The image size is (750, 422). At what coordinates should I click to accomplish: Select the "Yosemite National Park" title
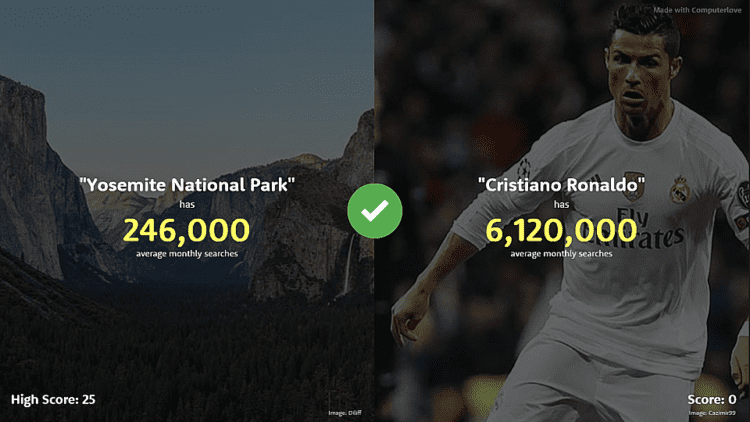click(x=187, y=185)
